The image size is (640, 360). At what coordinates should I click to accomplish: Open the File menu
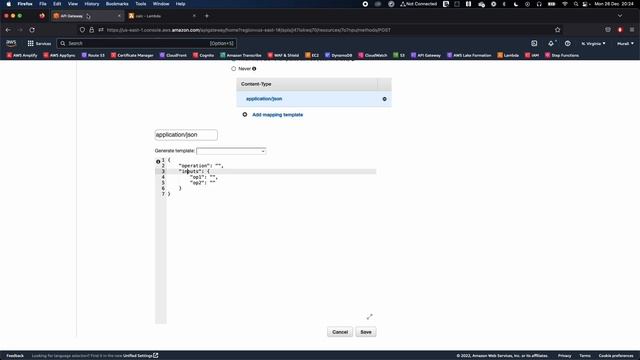point(43,4)
